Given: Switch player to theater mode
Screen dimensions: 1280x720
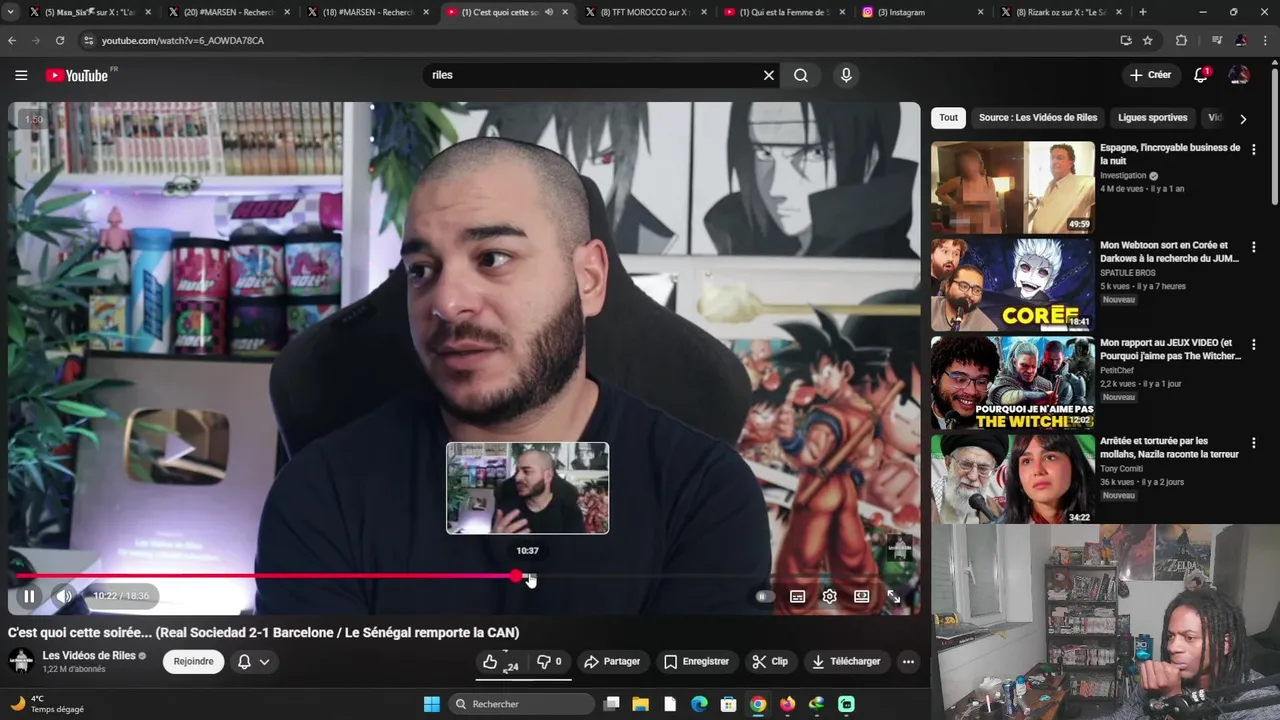Looking at the screenshot, I should pyautogui.click(x=861, y=596).
